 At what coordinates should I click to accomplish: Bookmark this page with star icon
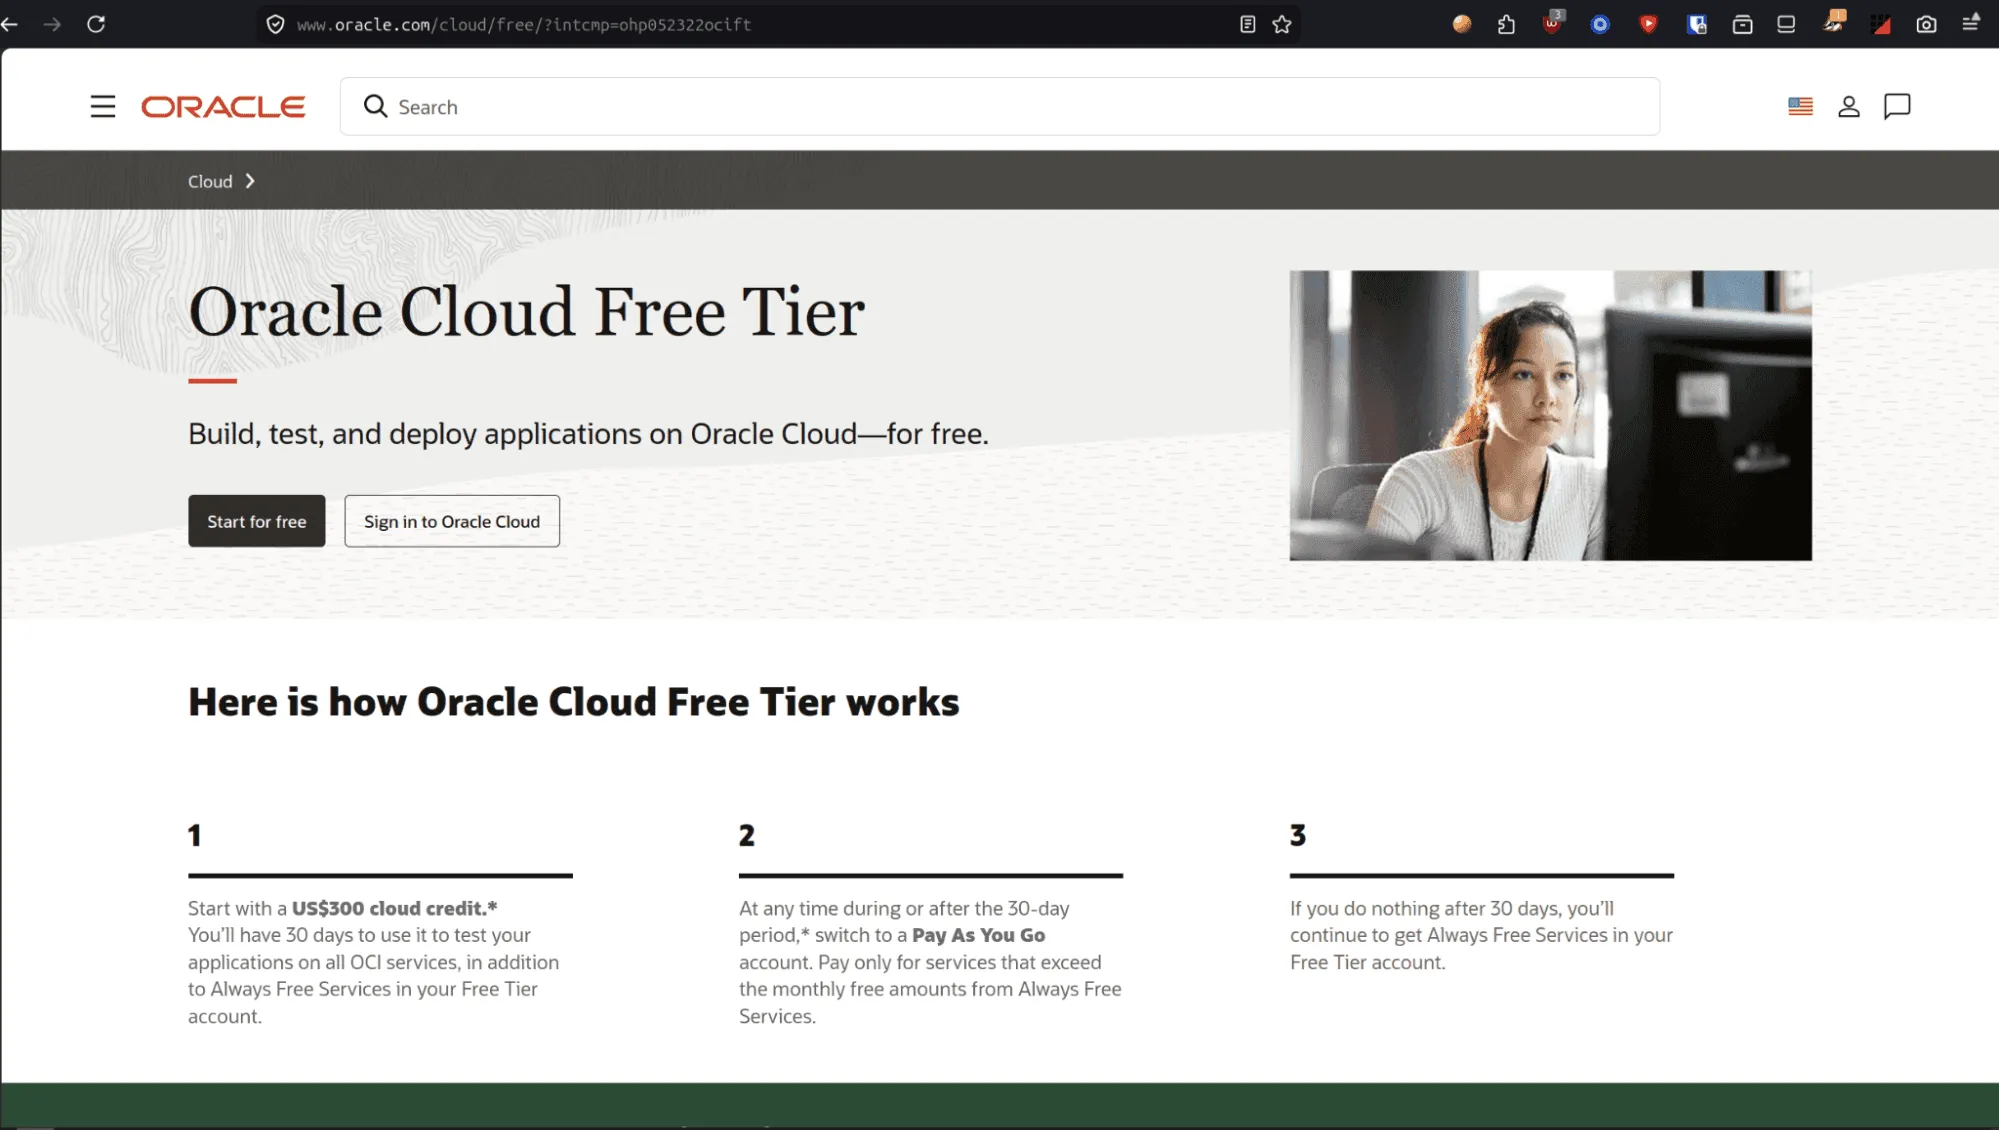click(1282, 24)
